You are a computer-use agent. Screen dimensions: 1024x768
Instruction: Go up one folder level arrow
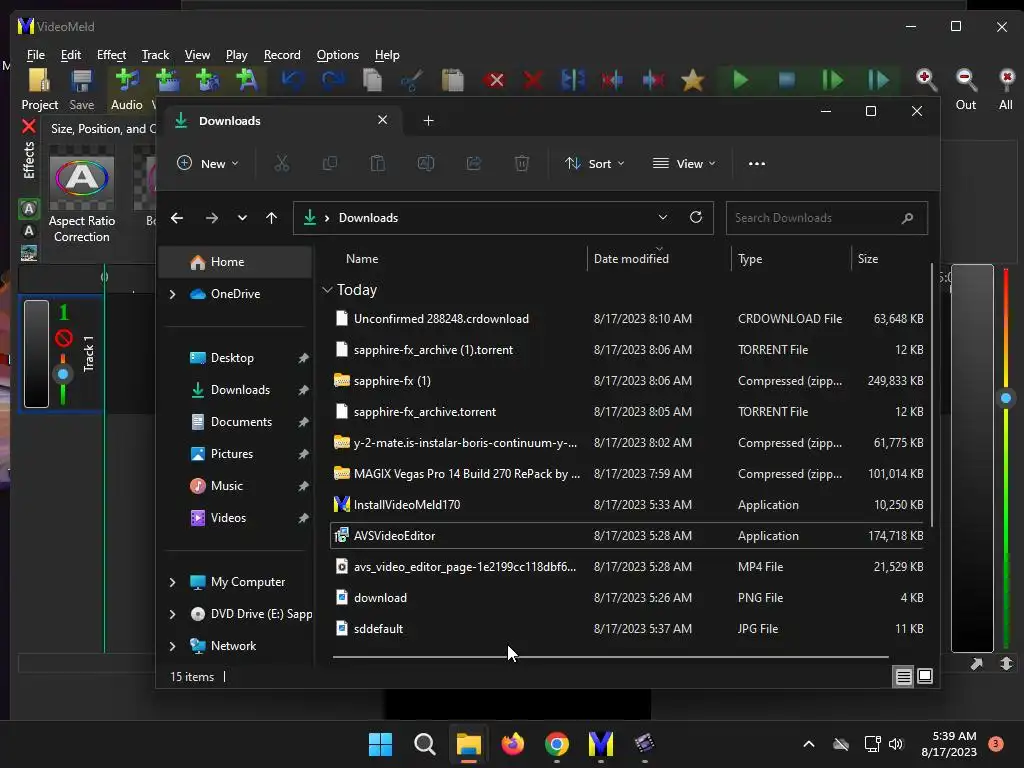click(272, 218)
